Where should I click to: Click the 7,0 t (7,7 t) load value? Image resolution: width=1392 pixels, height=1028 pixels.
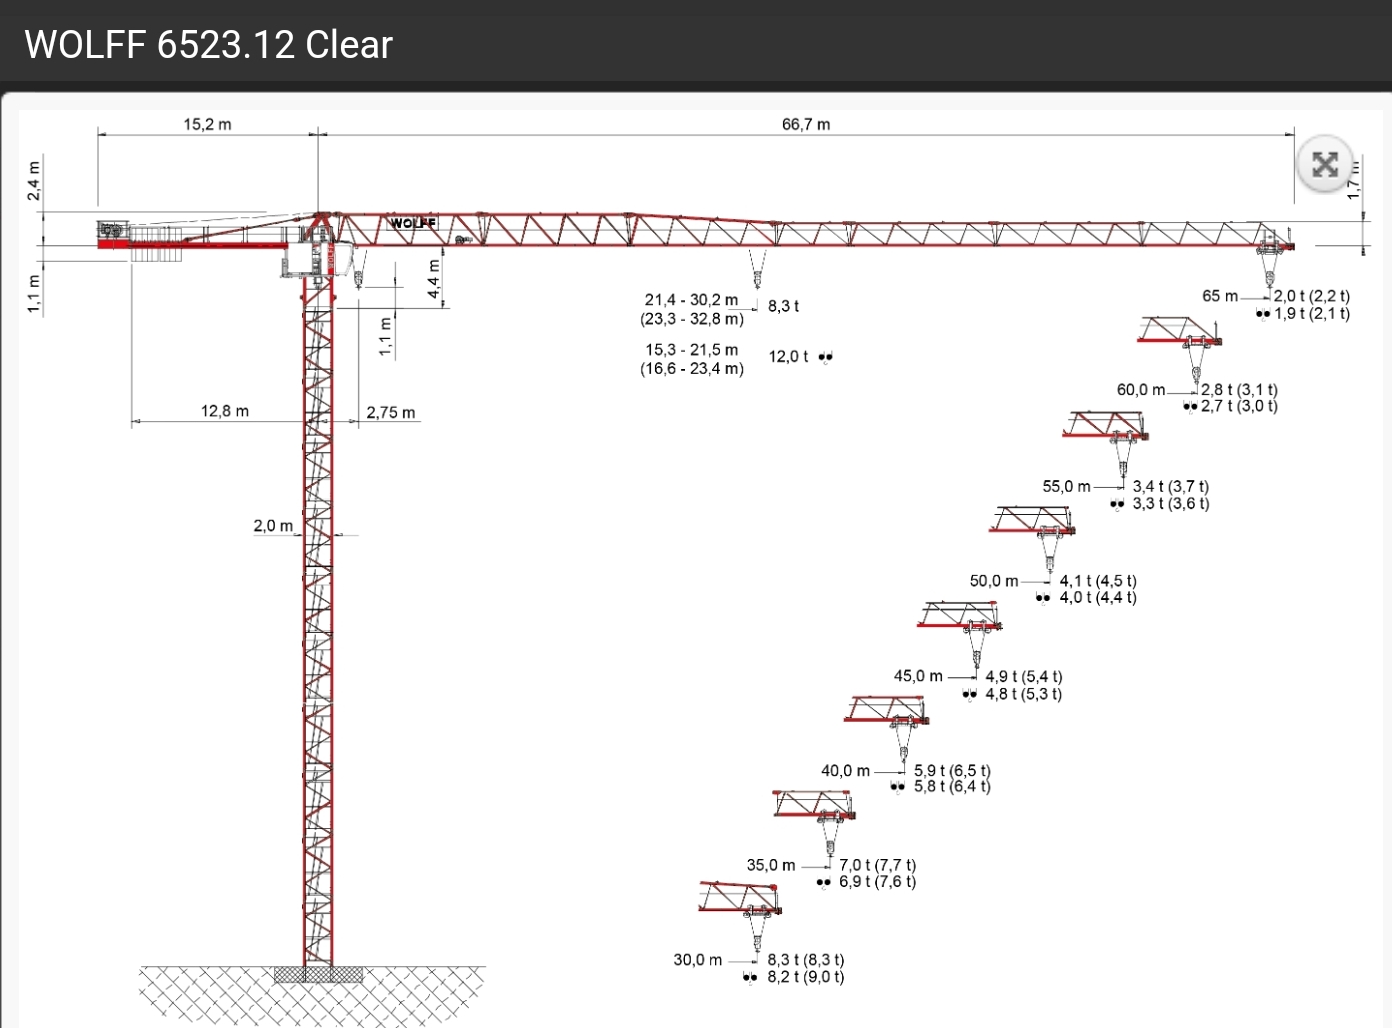tap(878, 865)
